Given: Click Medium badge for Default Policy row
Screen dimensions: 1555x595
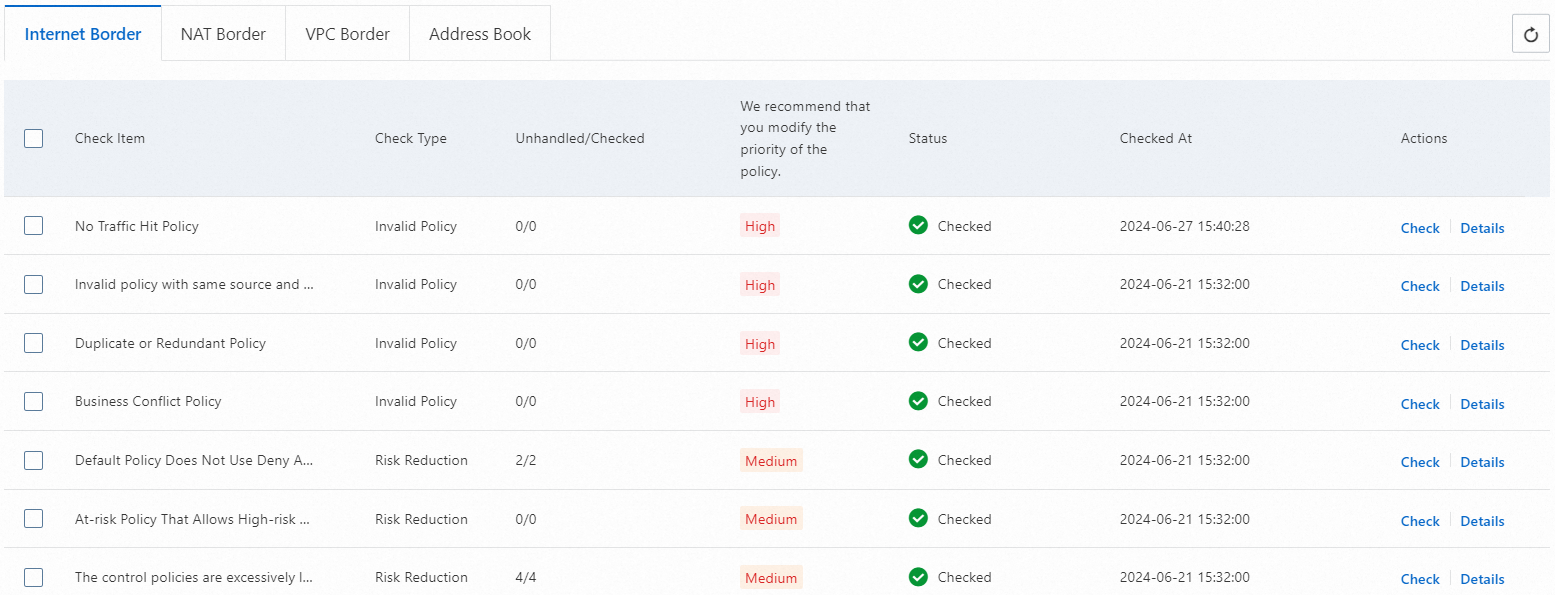Looking at the screenshot, I should tap(771, 461).
